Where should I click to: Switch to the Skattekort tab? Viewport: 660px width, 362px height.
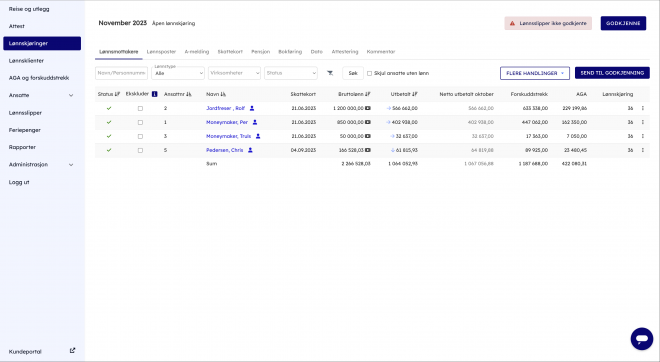(230, 52)
